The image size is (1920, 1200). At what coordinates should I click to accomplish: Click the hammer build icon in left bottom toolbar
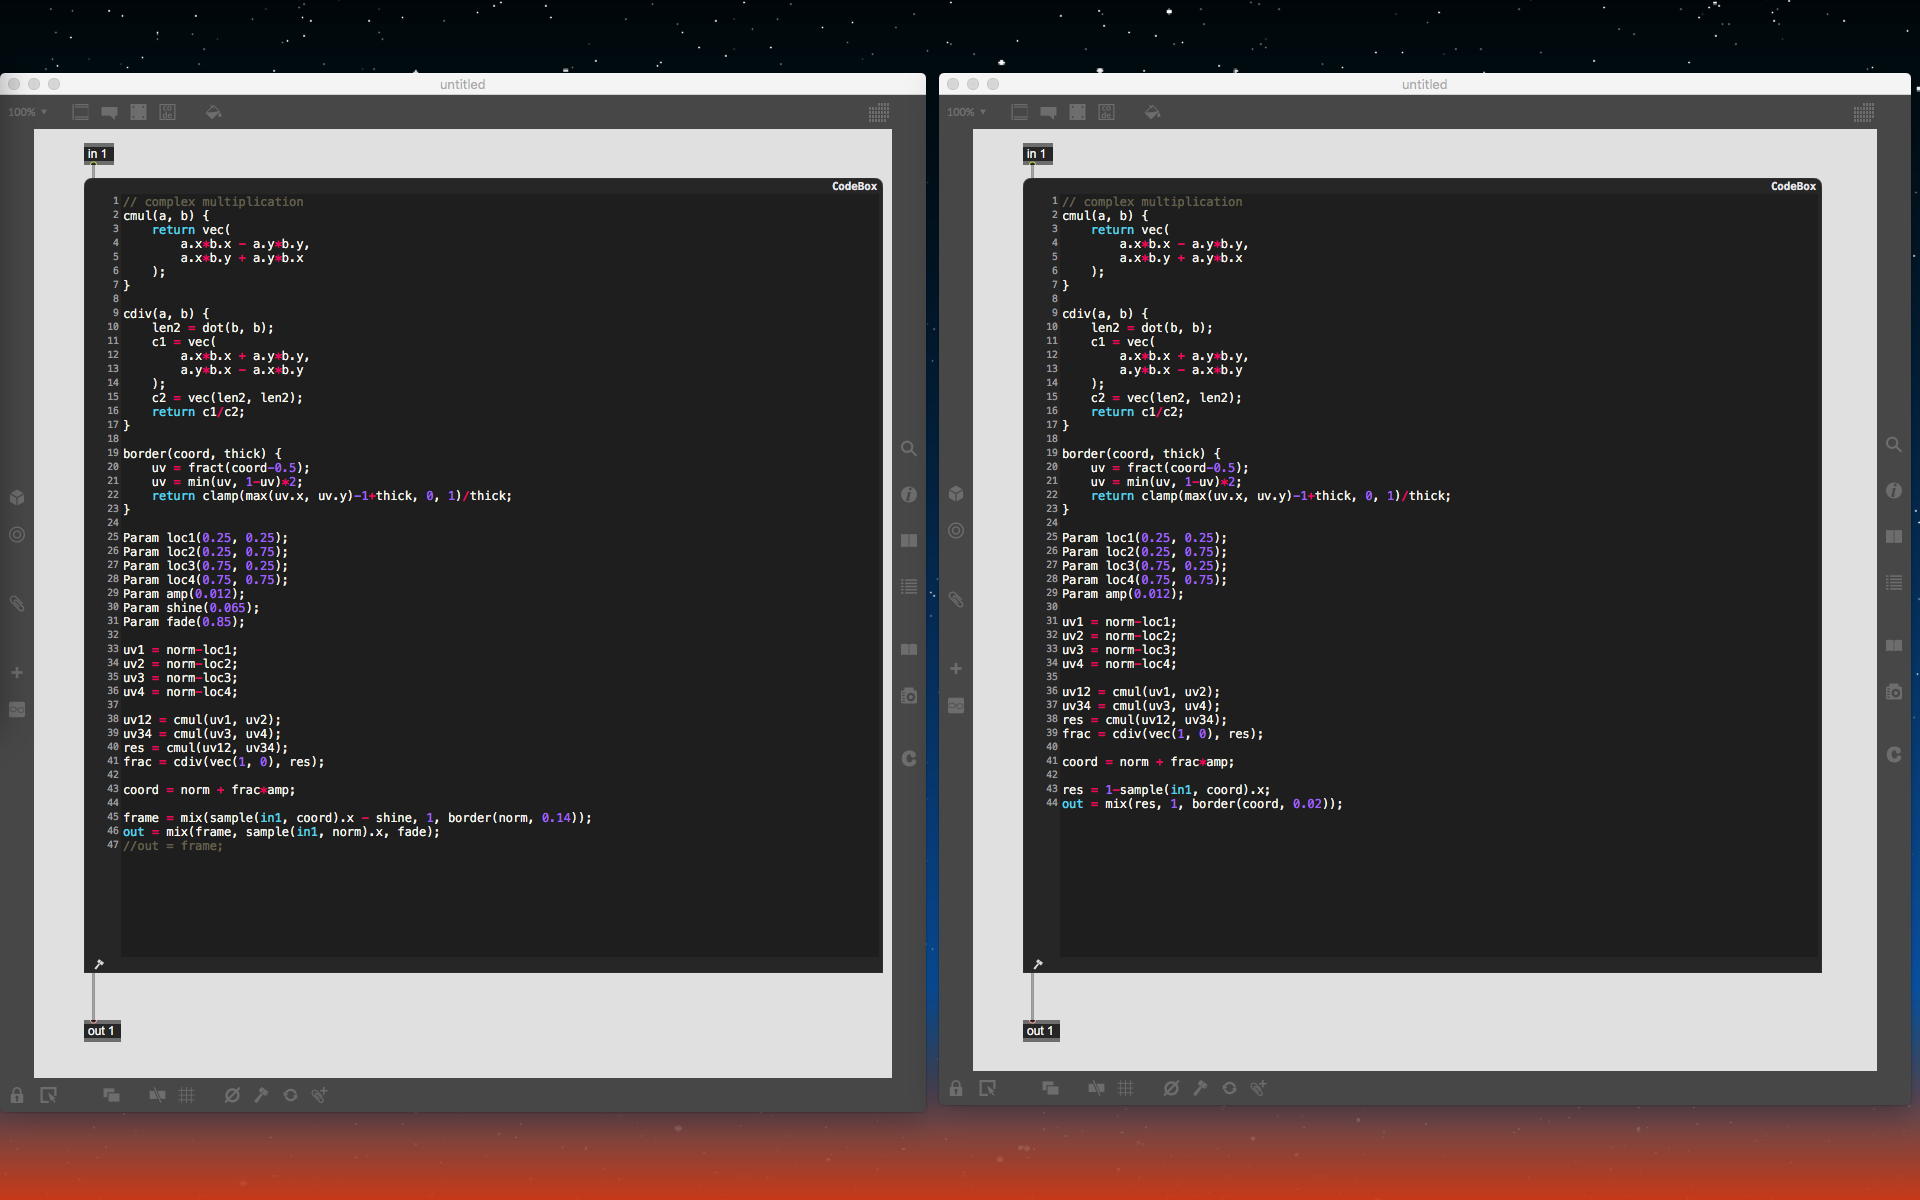pyautogui.click(x=261, y=1095)
